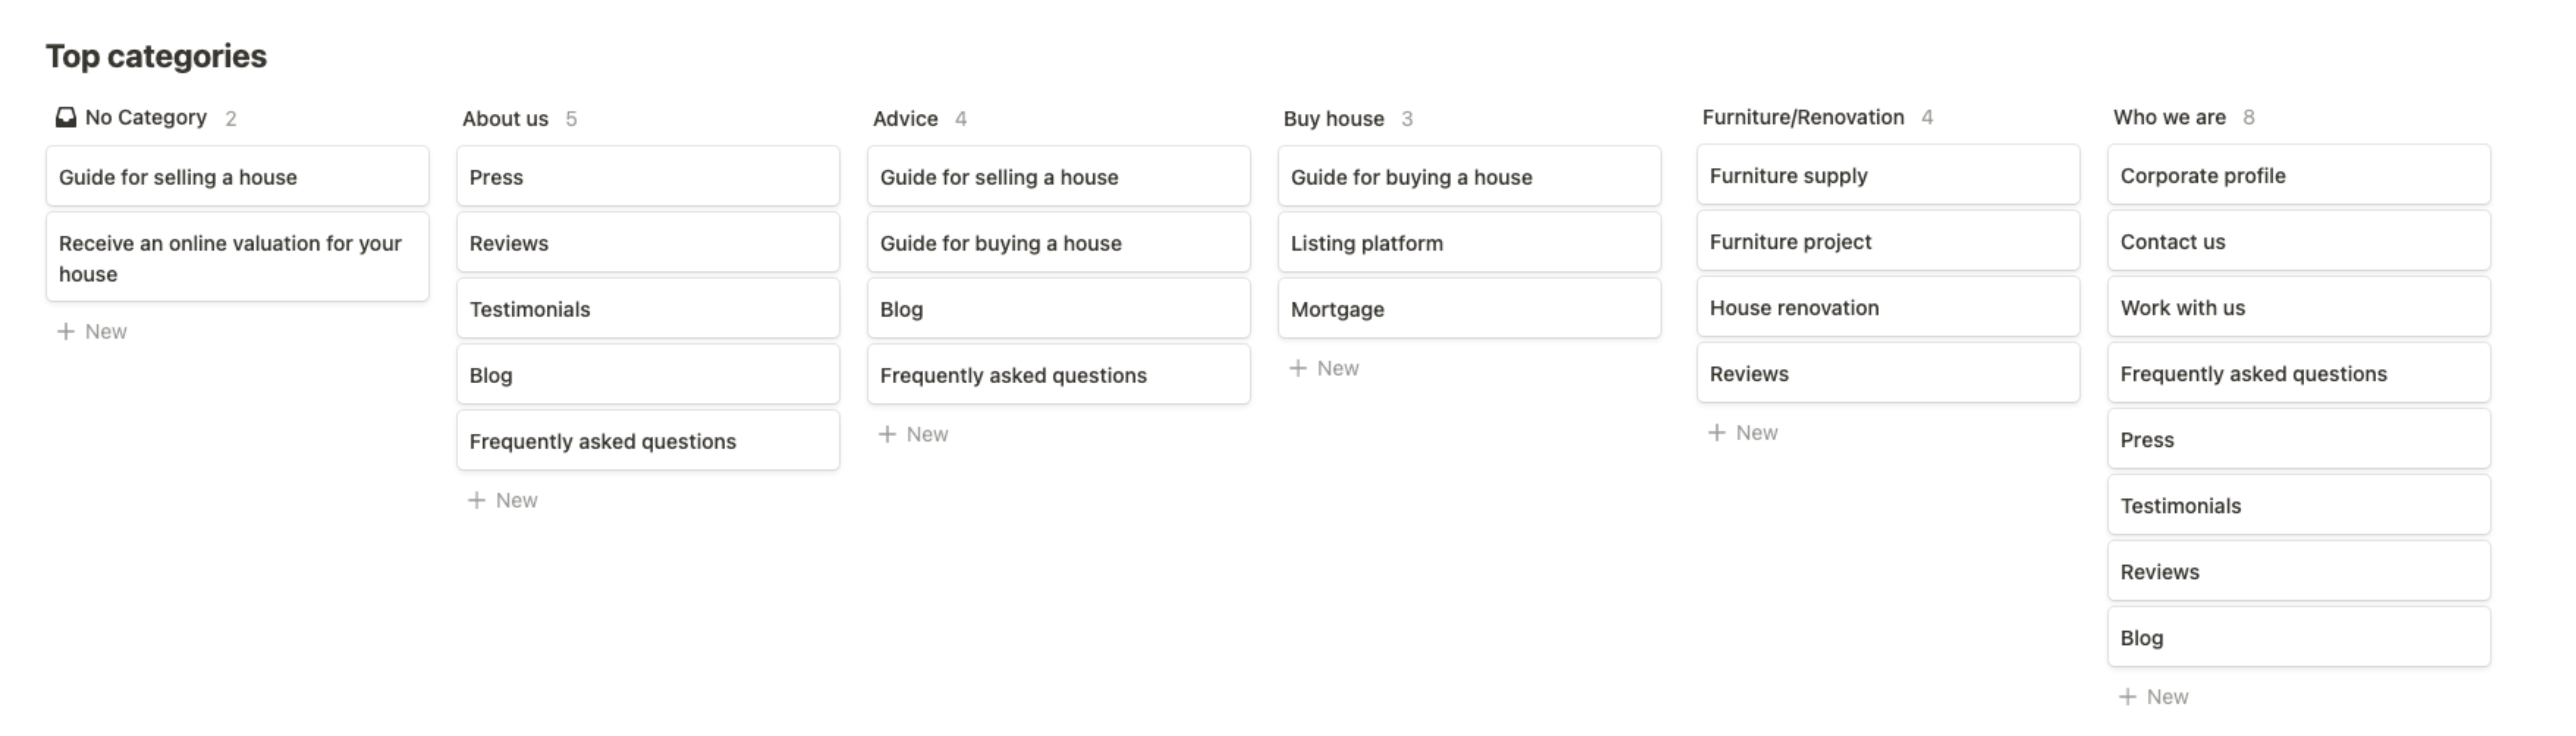Add a new card under Furniture/Renovation
2576x736 pixels.
click(1743, 433)
